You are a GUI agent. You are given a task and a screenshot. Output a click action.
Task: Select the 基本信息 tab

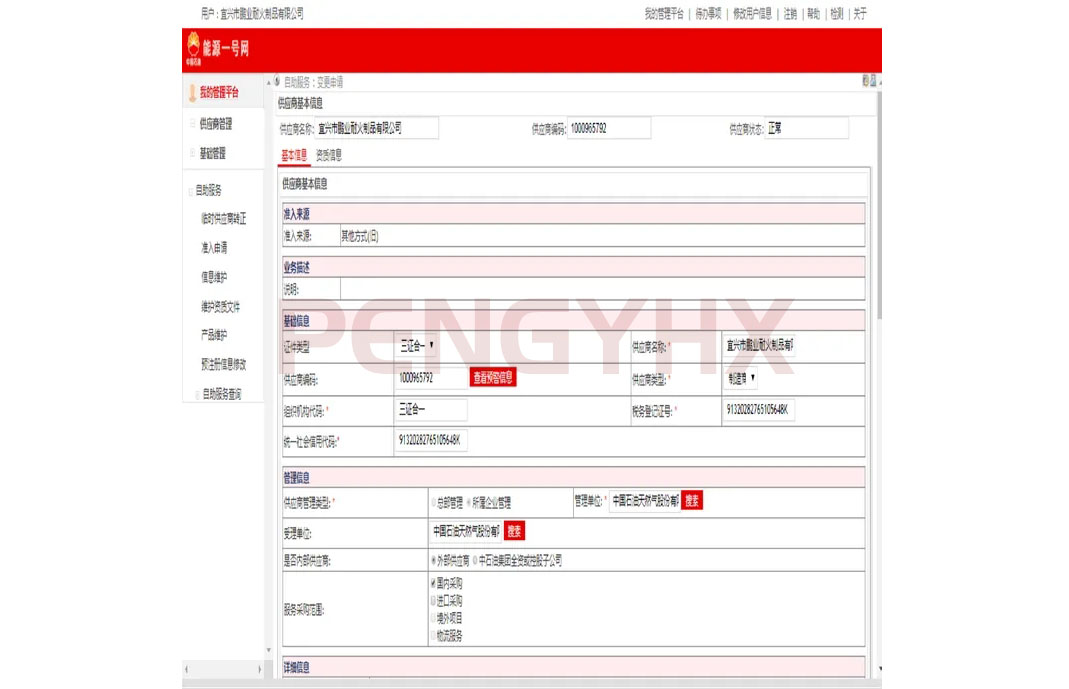pos(295,155)
